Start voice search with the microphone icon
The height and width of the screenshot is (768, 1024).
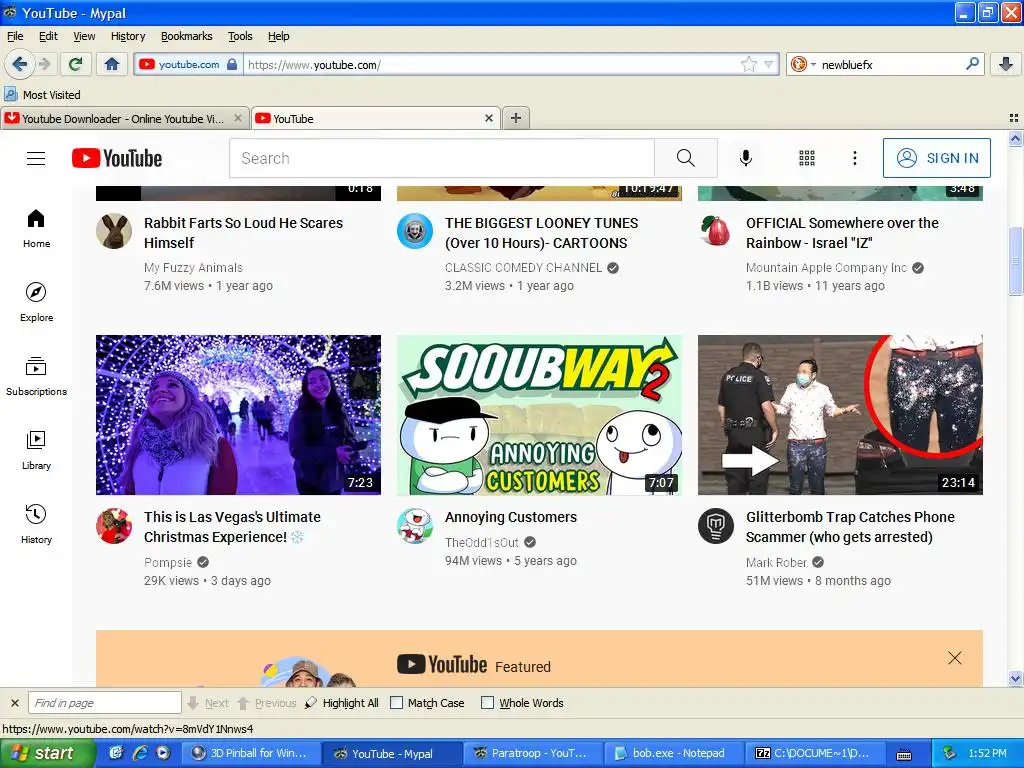(746, 158)
